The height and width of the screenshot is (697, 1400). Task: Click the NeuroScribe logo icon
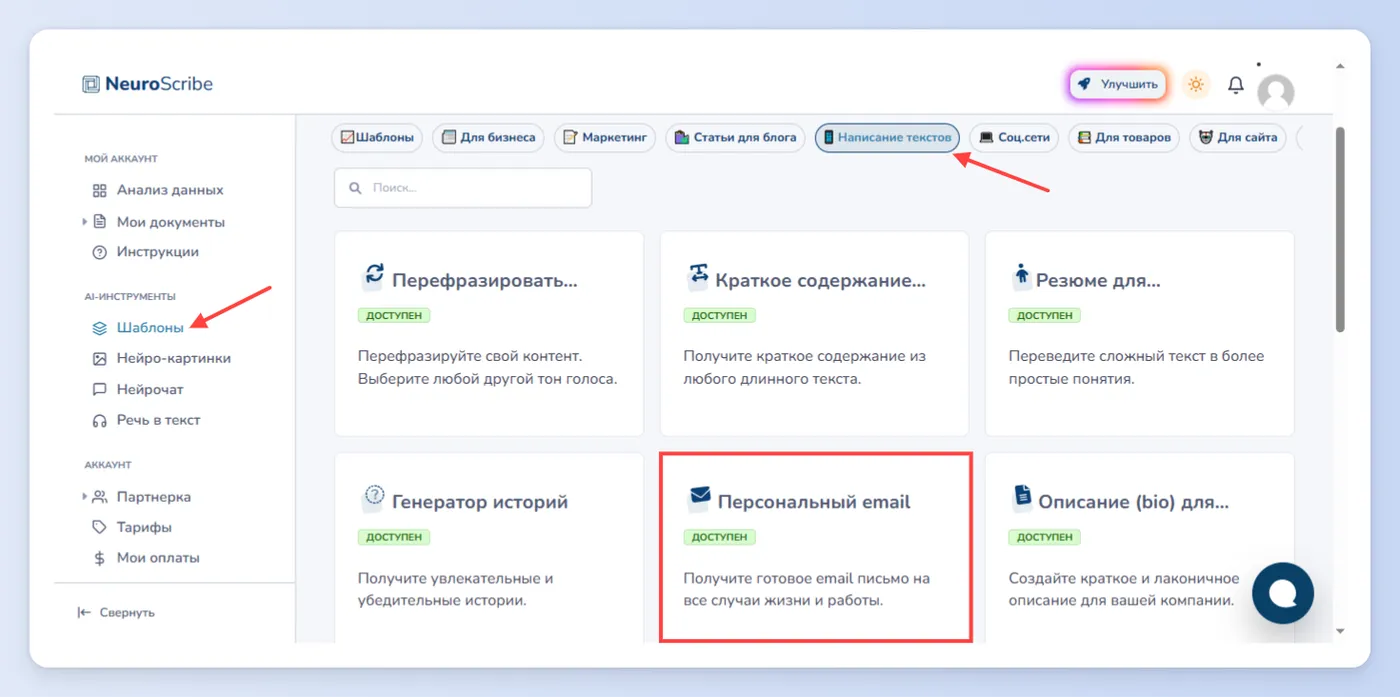pyautogui.click(x=91, y=84)
